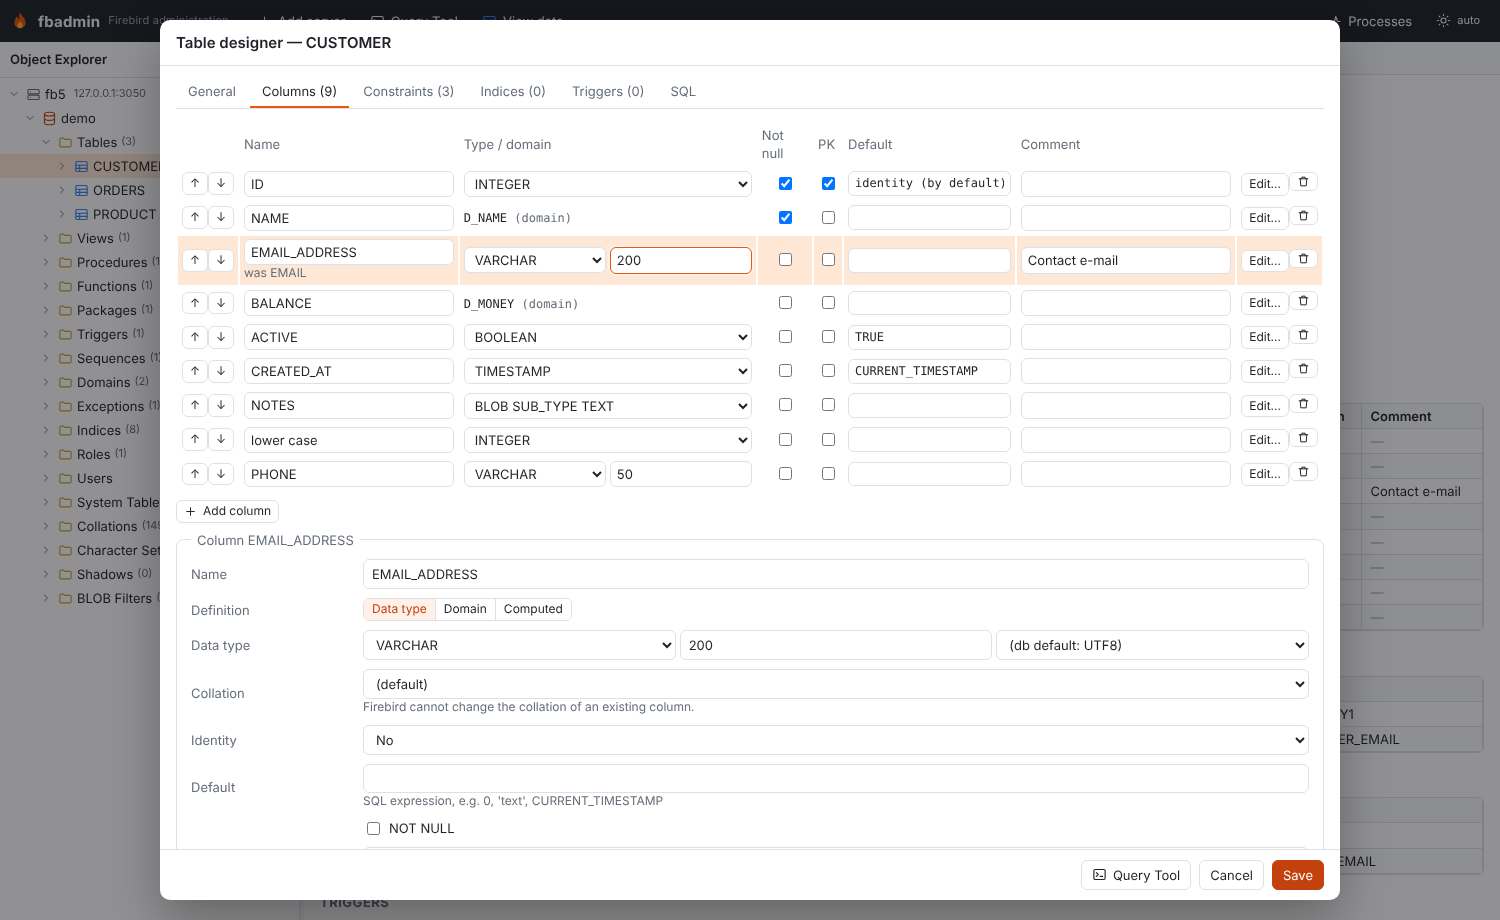Move the CREATED_AT column down
Screen dimensions: 1500x920
pos(221,371)
